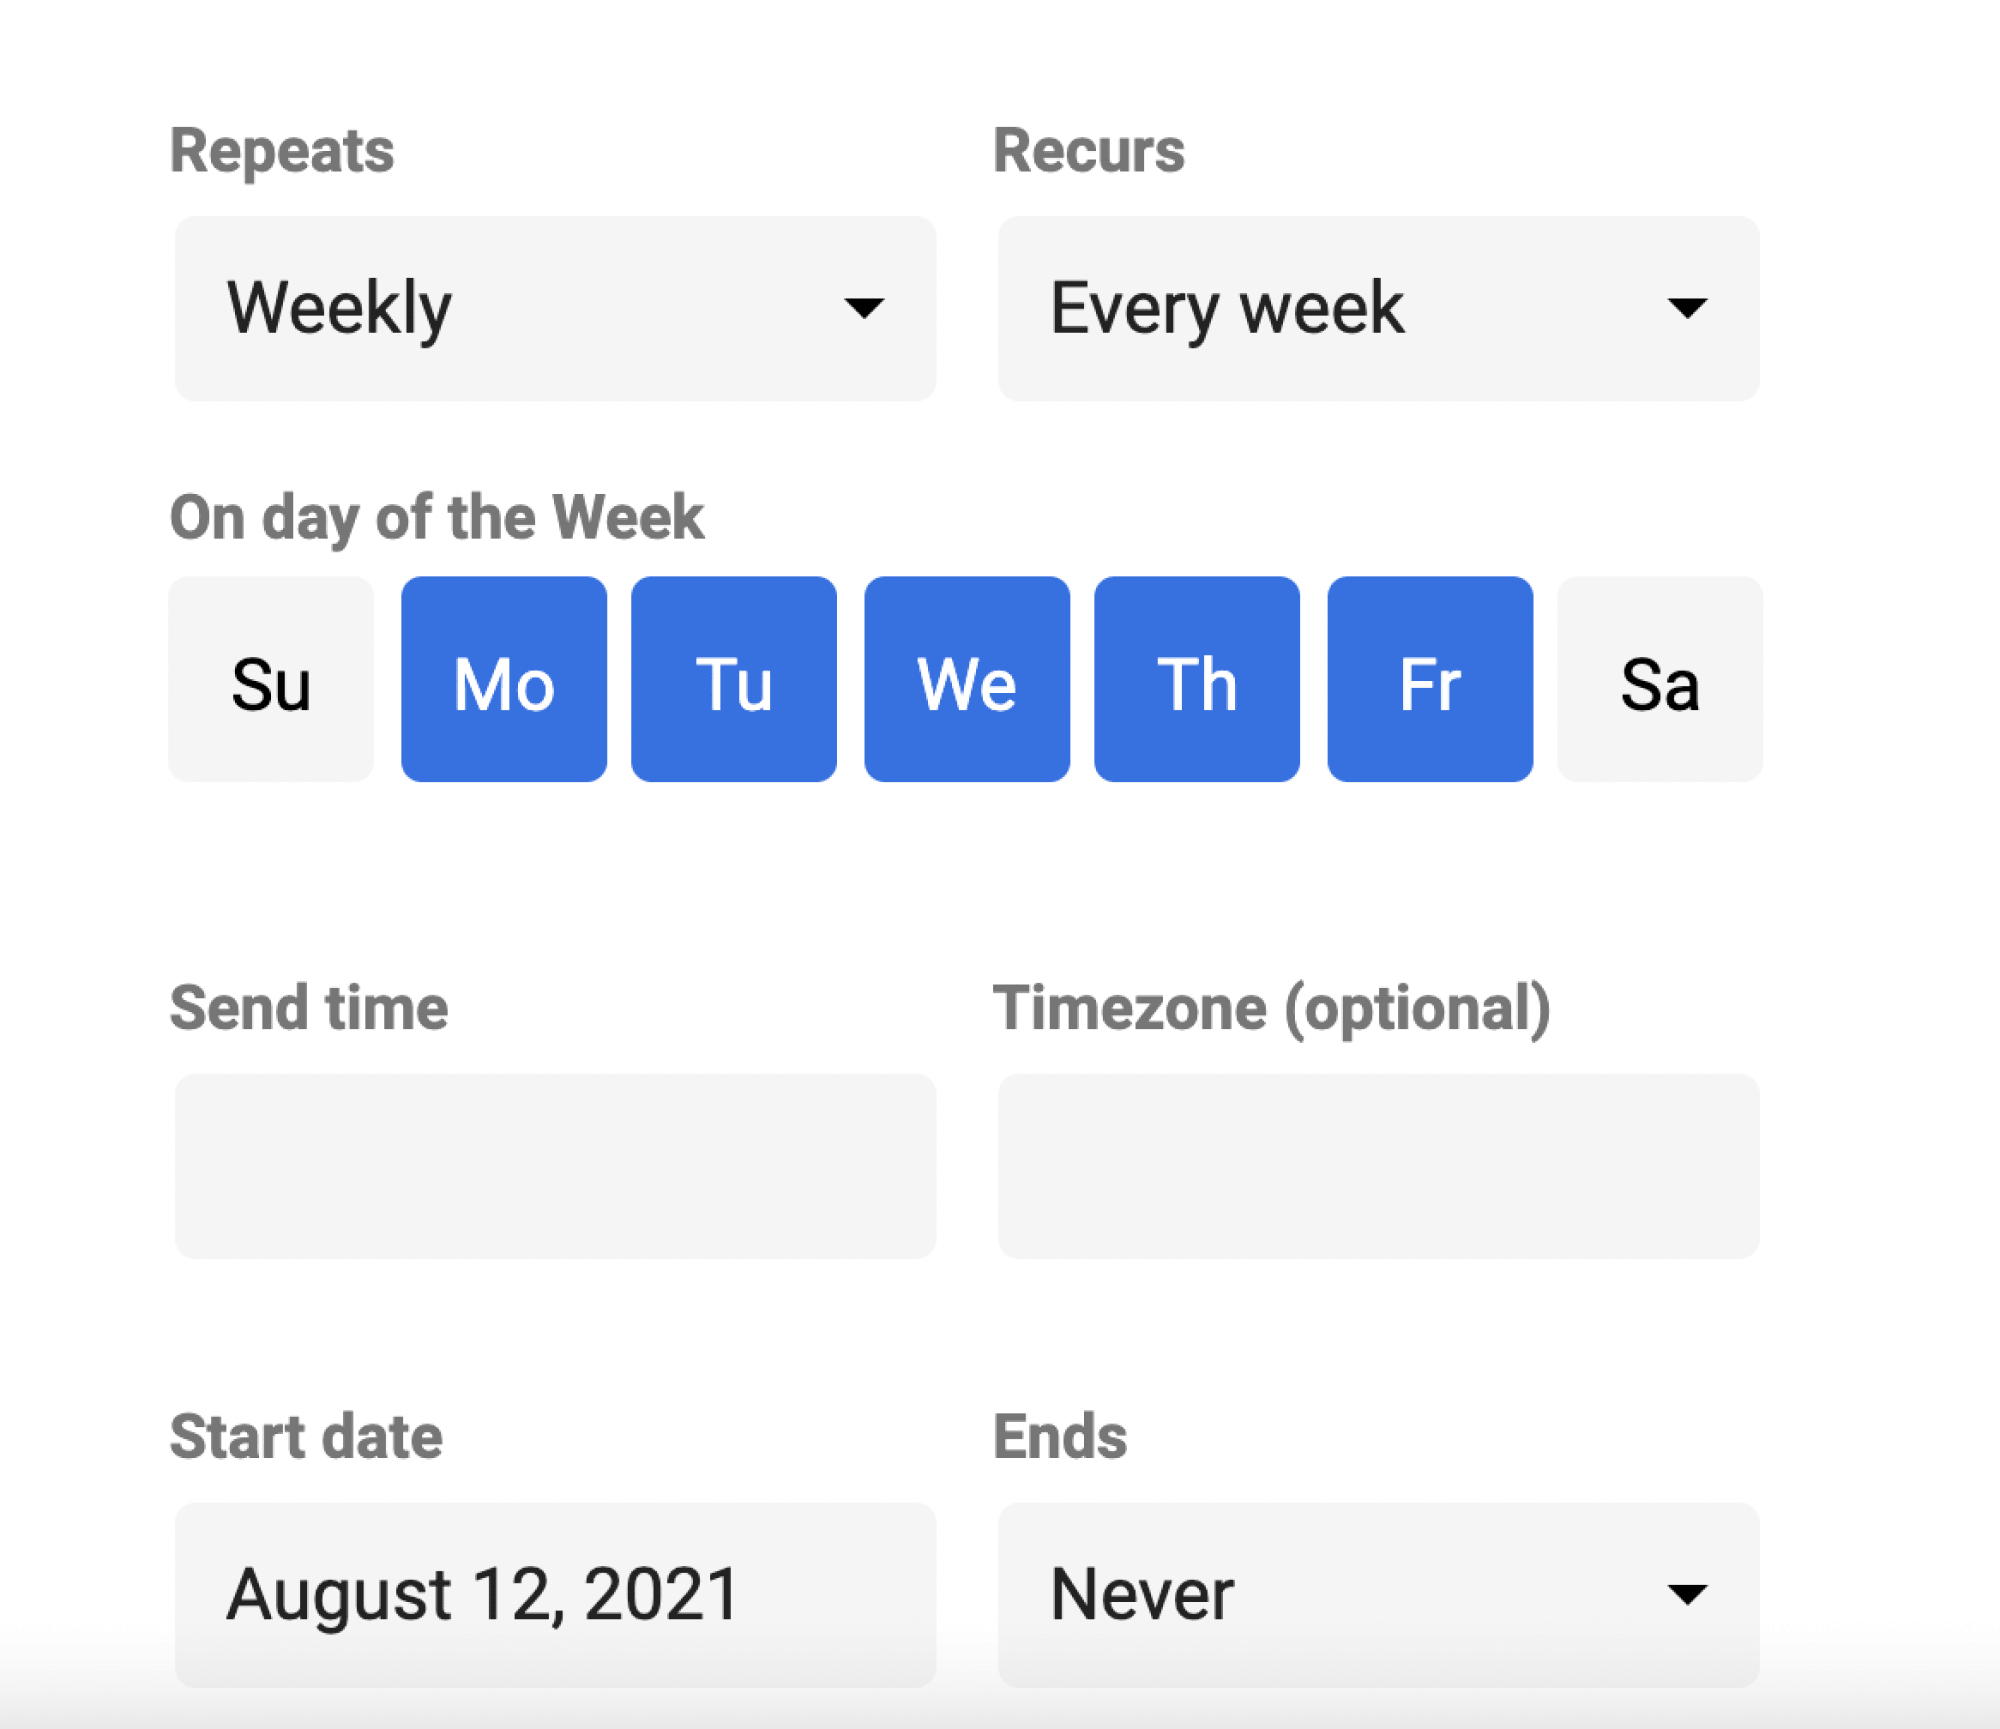This screenshot has height=1729, width=2000.
Task: Open the Recurs dropdown showing Every week
Action: (1378, 307)
